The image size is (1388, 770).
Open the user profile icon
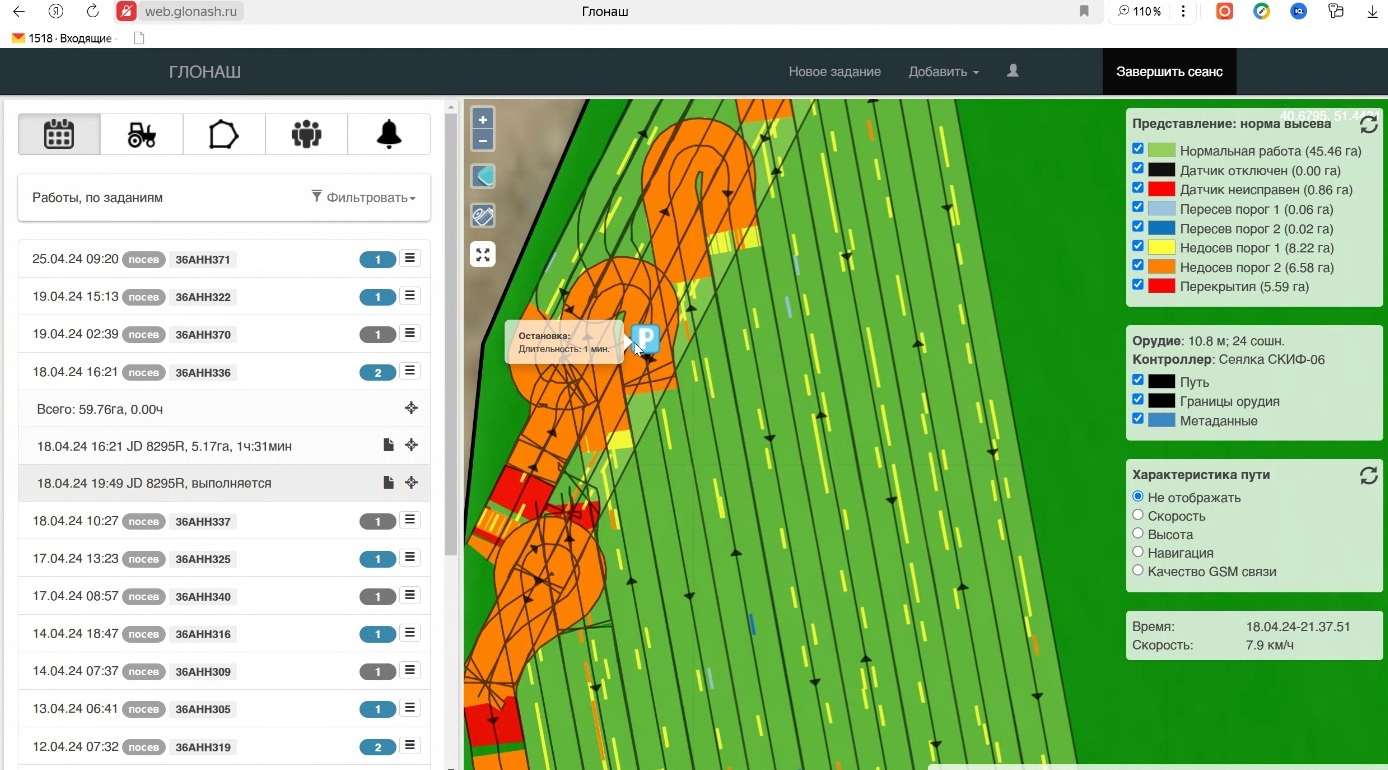(1013, 71)
